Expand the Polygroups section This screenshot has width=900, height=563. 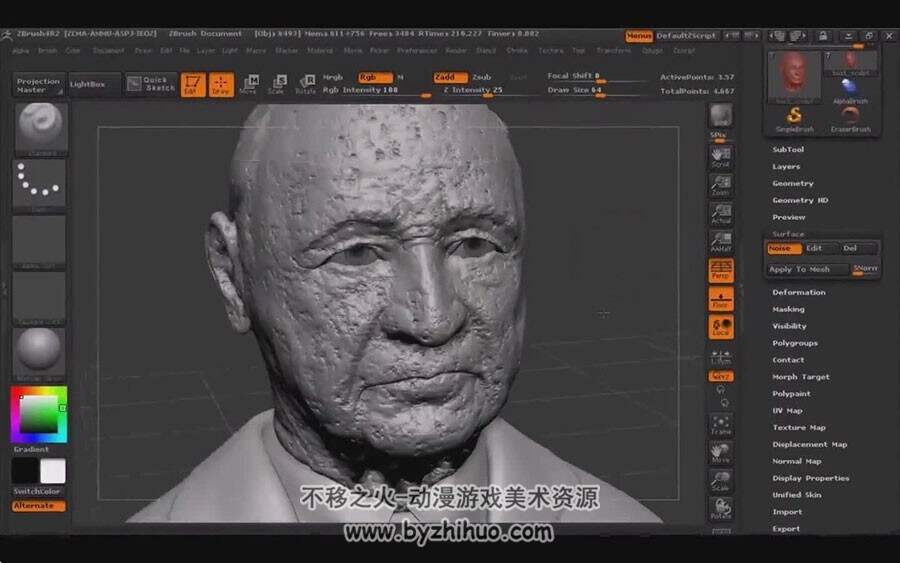pyautogui.click(x=795, y=343)
